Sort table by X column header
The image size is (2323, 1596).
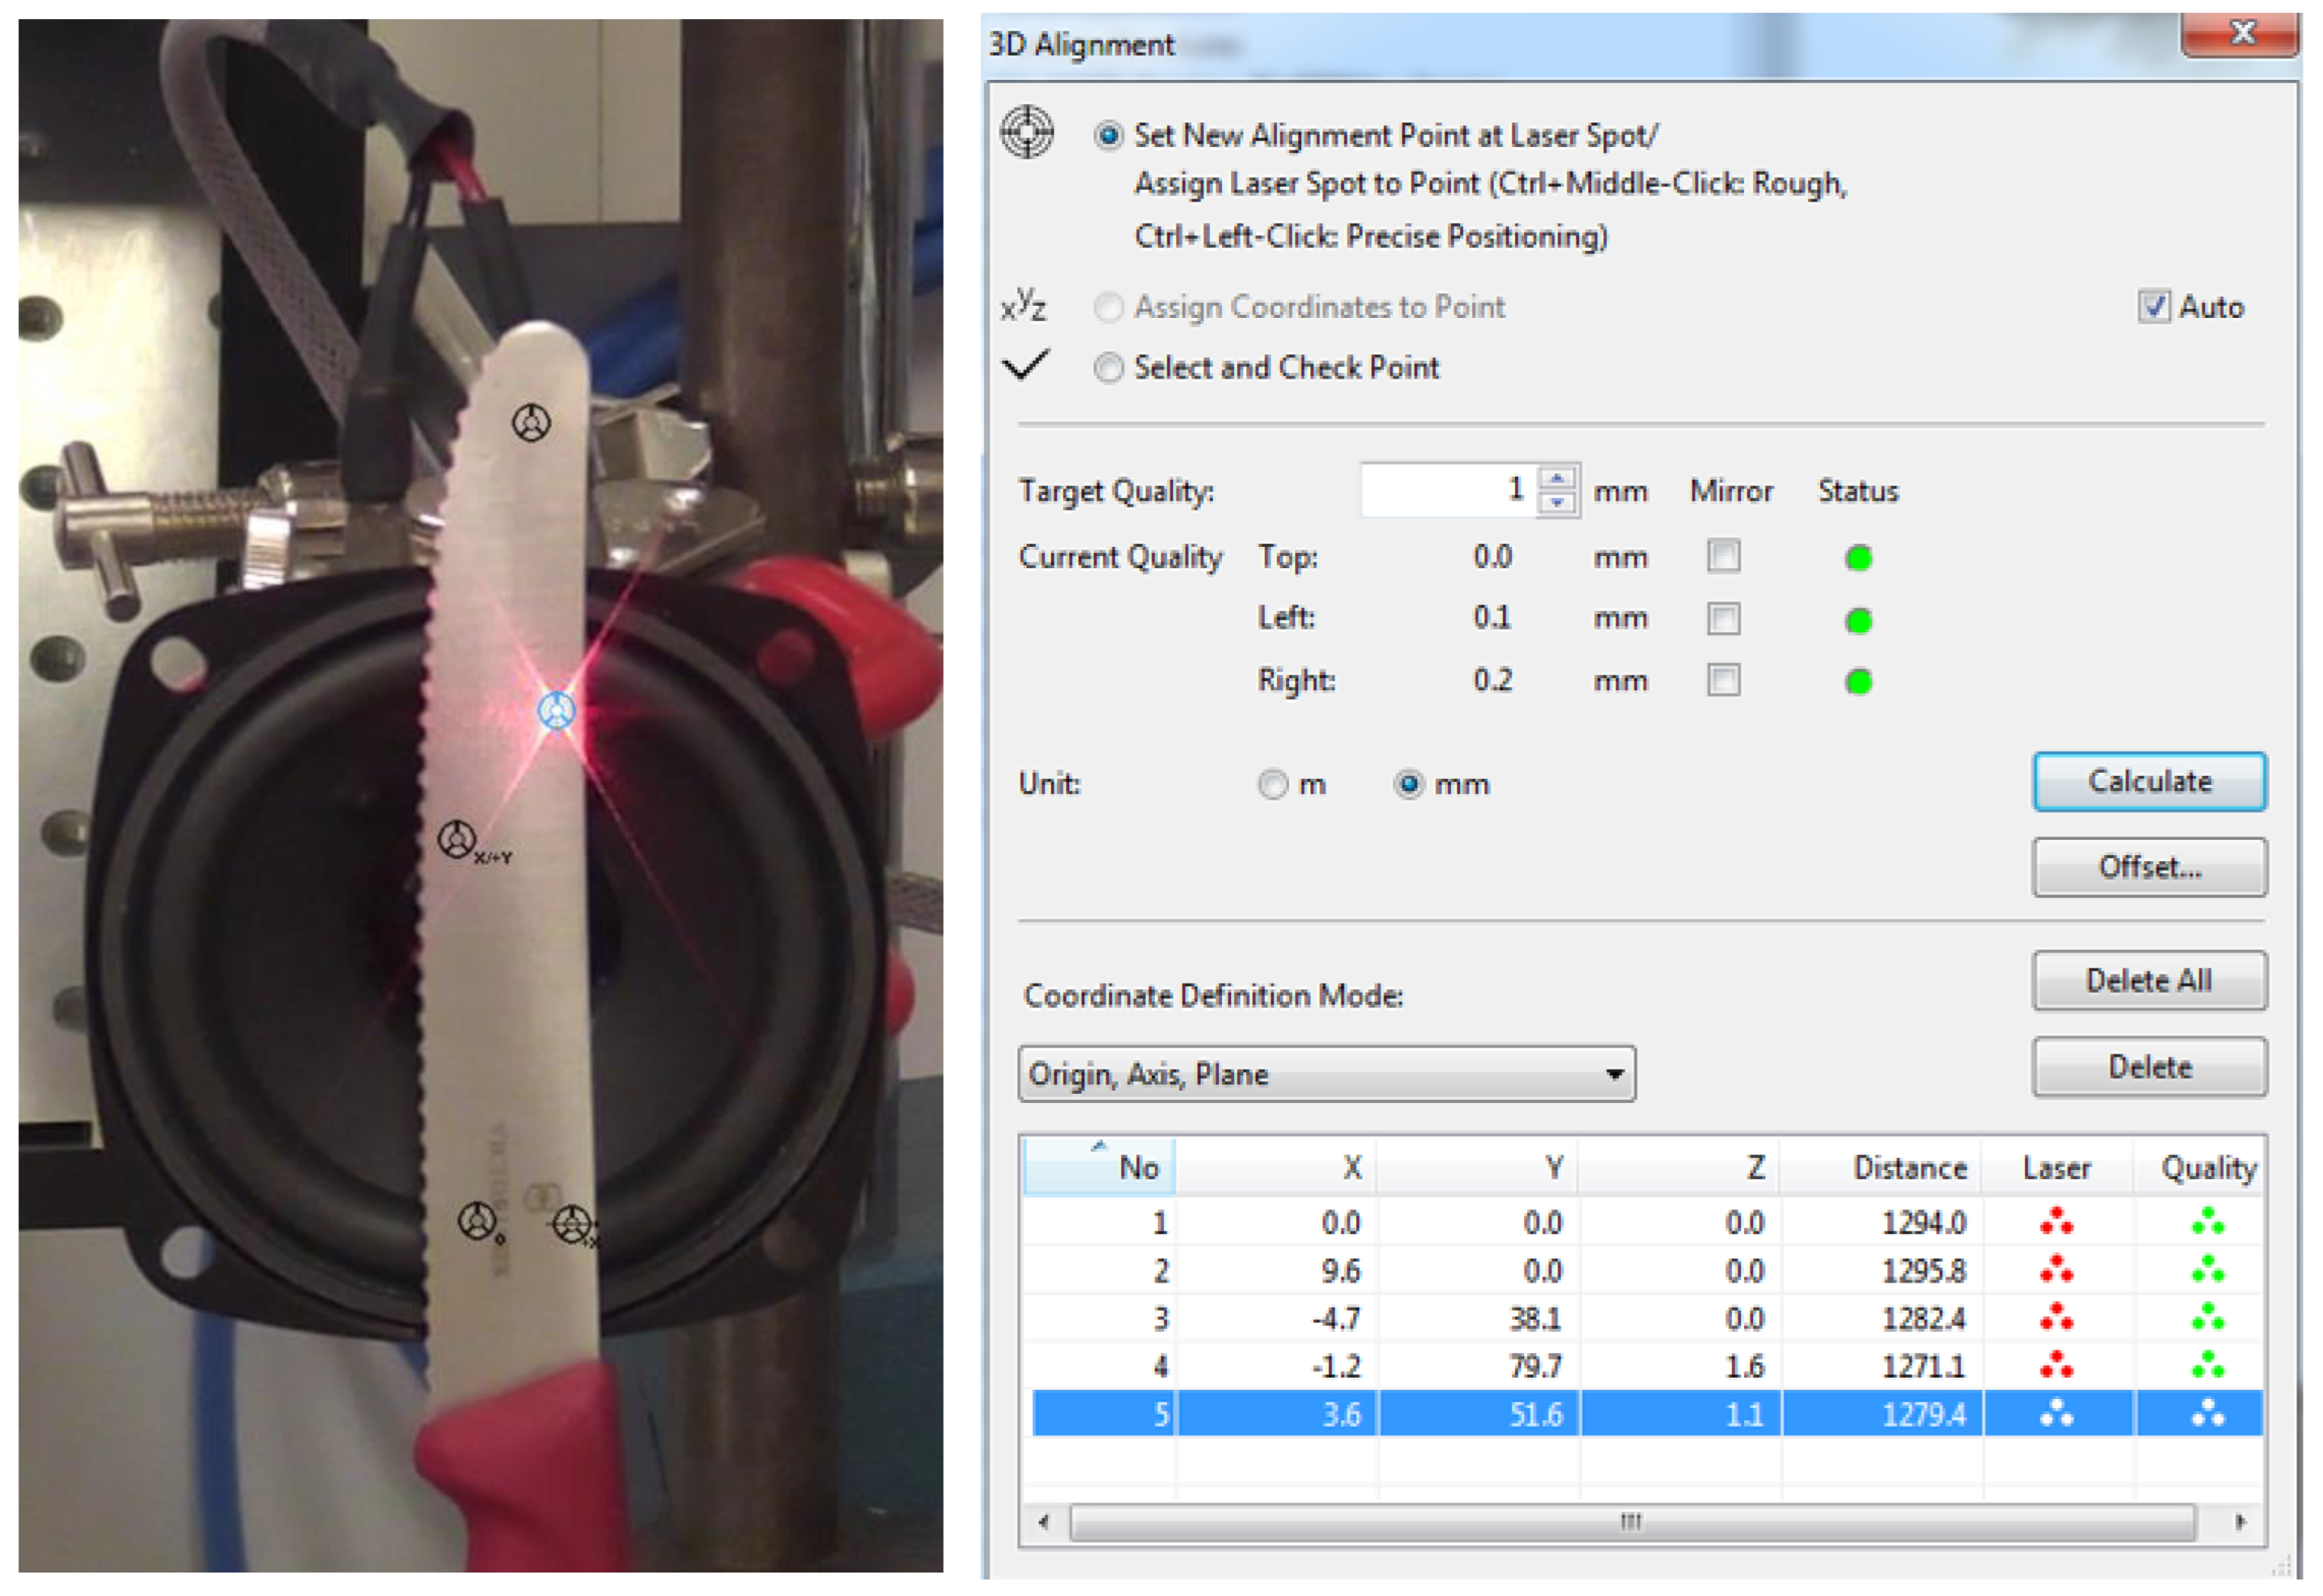1276,1166
